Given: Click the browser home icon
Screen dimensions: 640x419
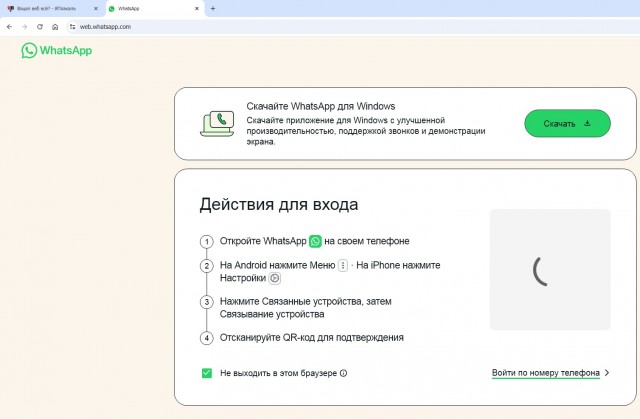Looking at the screenshot, I should click(55, 27).
